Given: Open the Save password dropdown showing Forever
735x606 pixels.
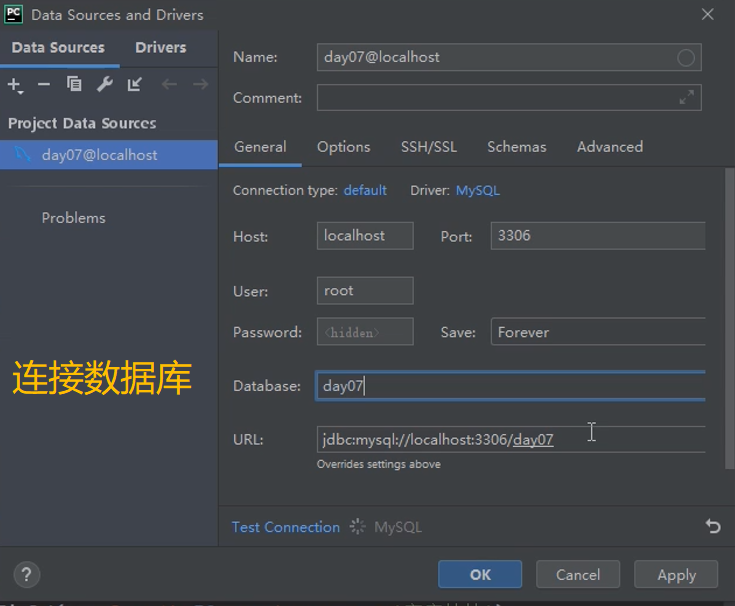Looking at the screenshot, I should pos(598,332).
